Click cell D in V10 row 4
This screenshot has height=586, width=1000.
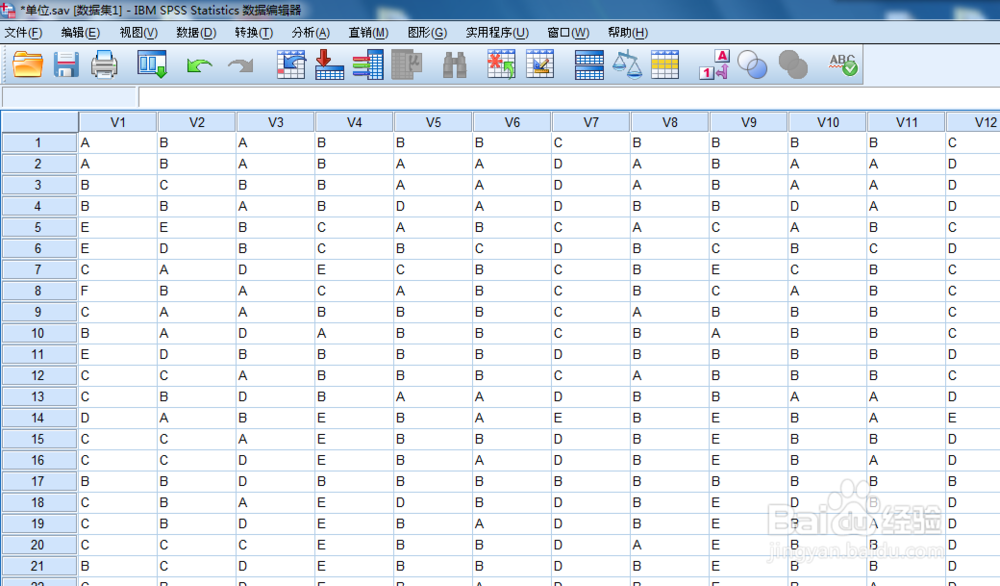(x=828, y=206)
